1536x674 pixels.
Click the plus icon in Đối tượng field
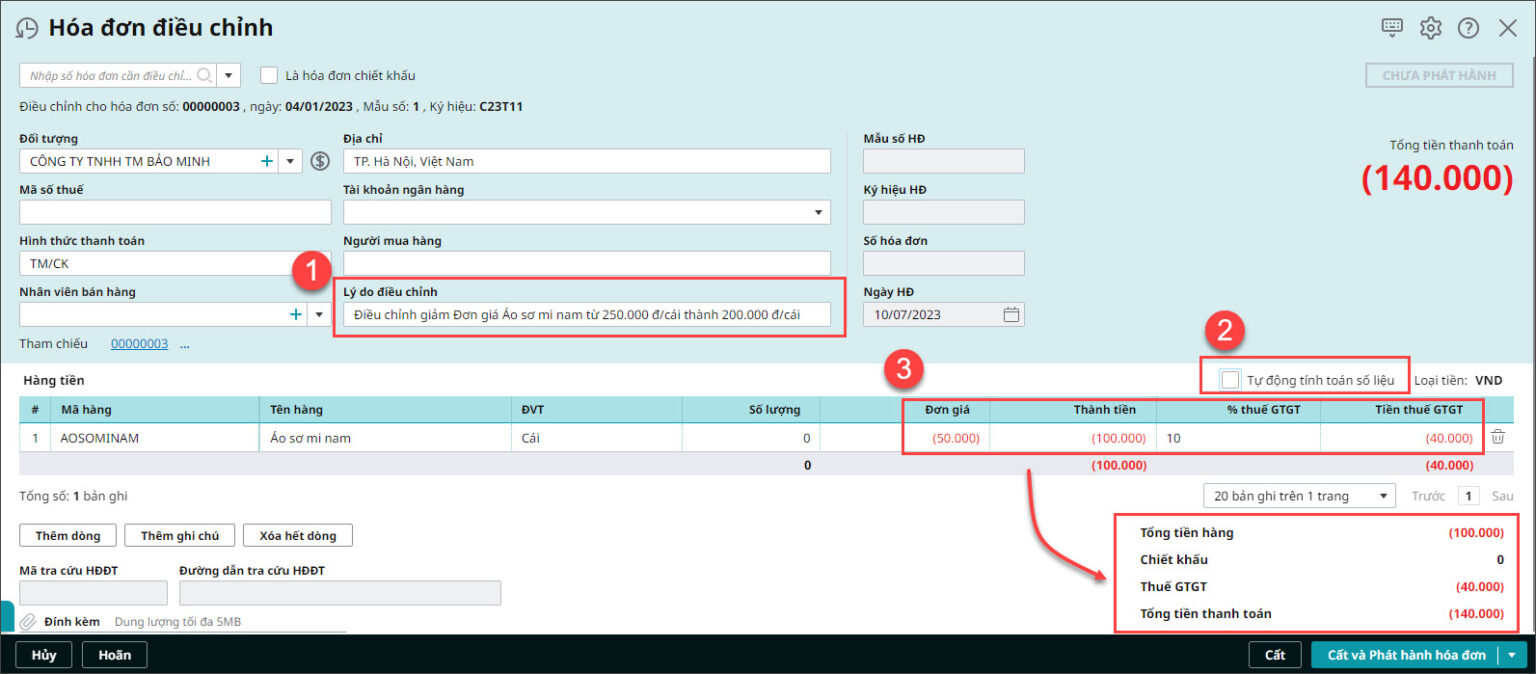[x=267, y=161]
